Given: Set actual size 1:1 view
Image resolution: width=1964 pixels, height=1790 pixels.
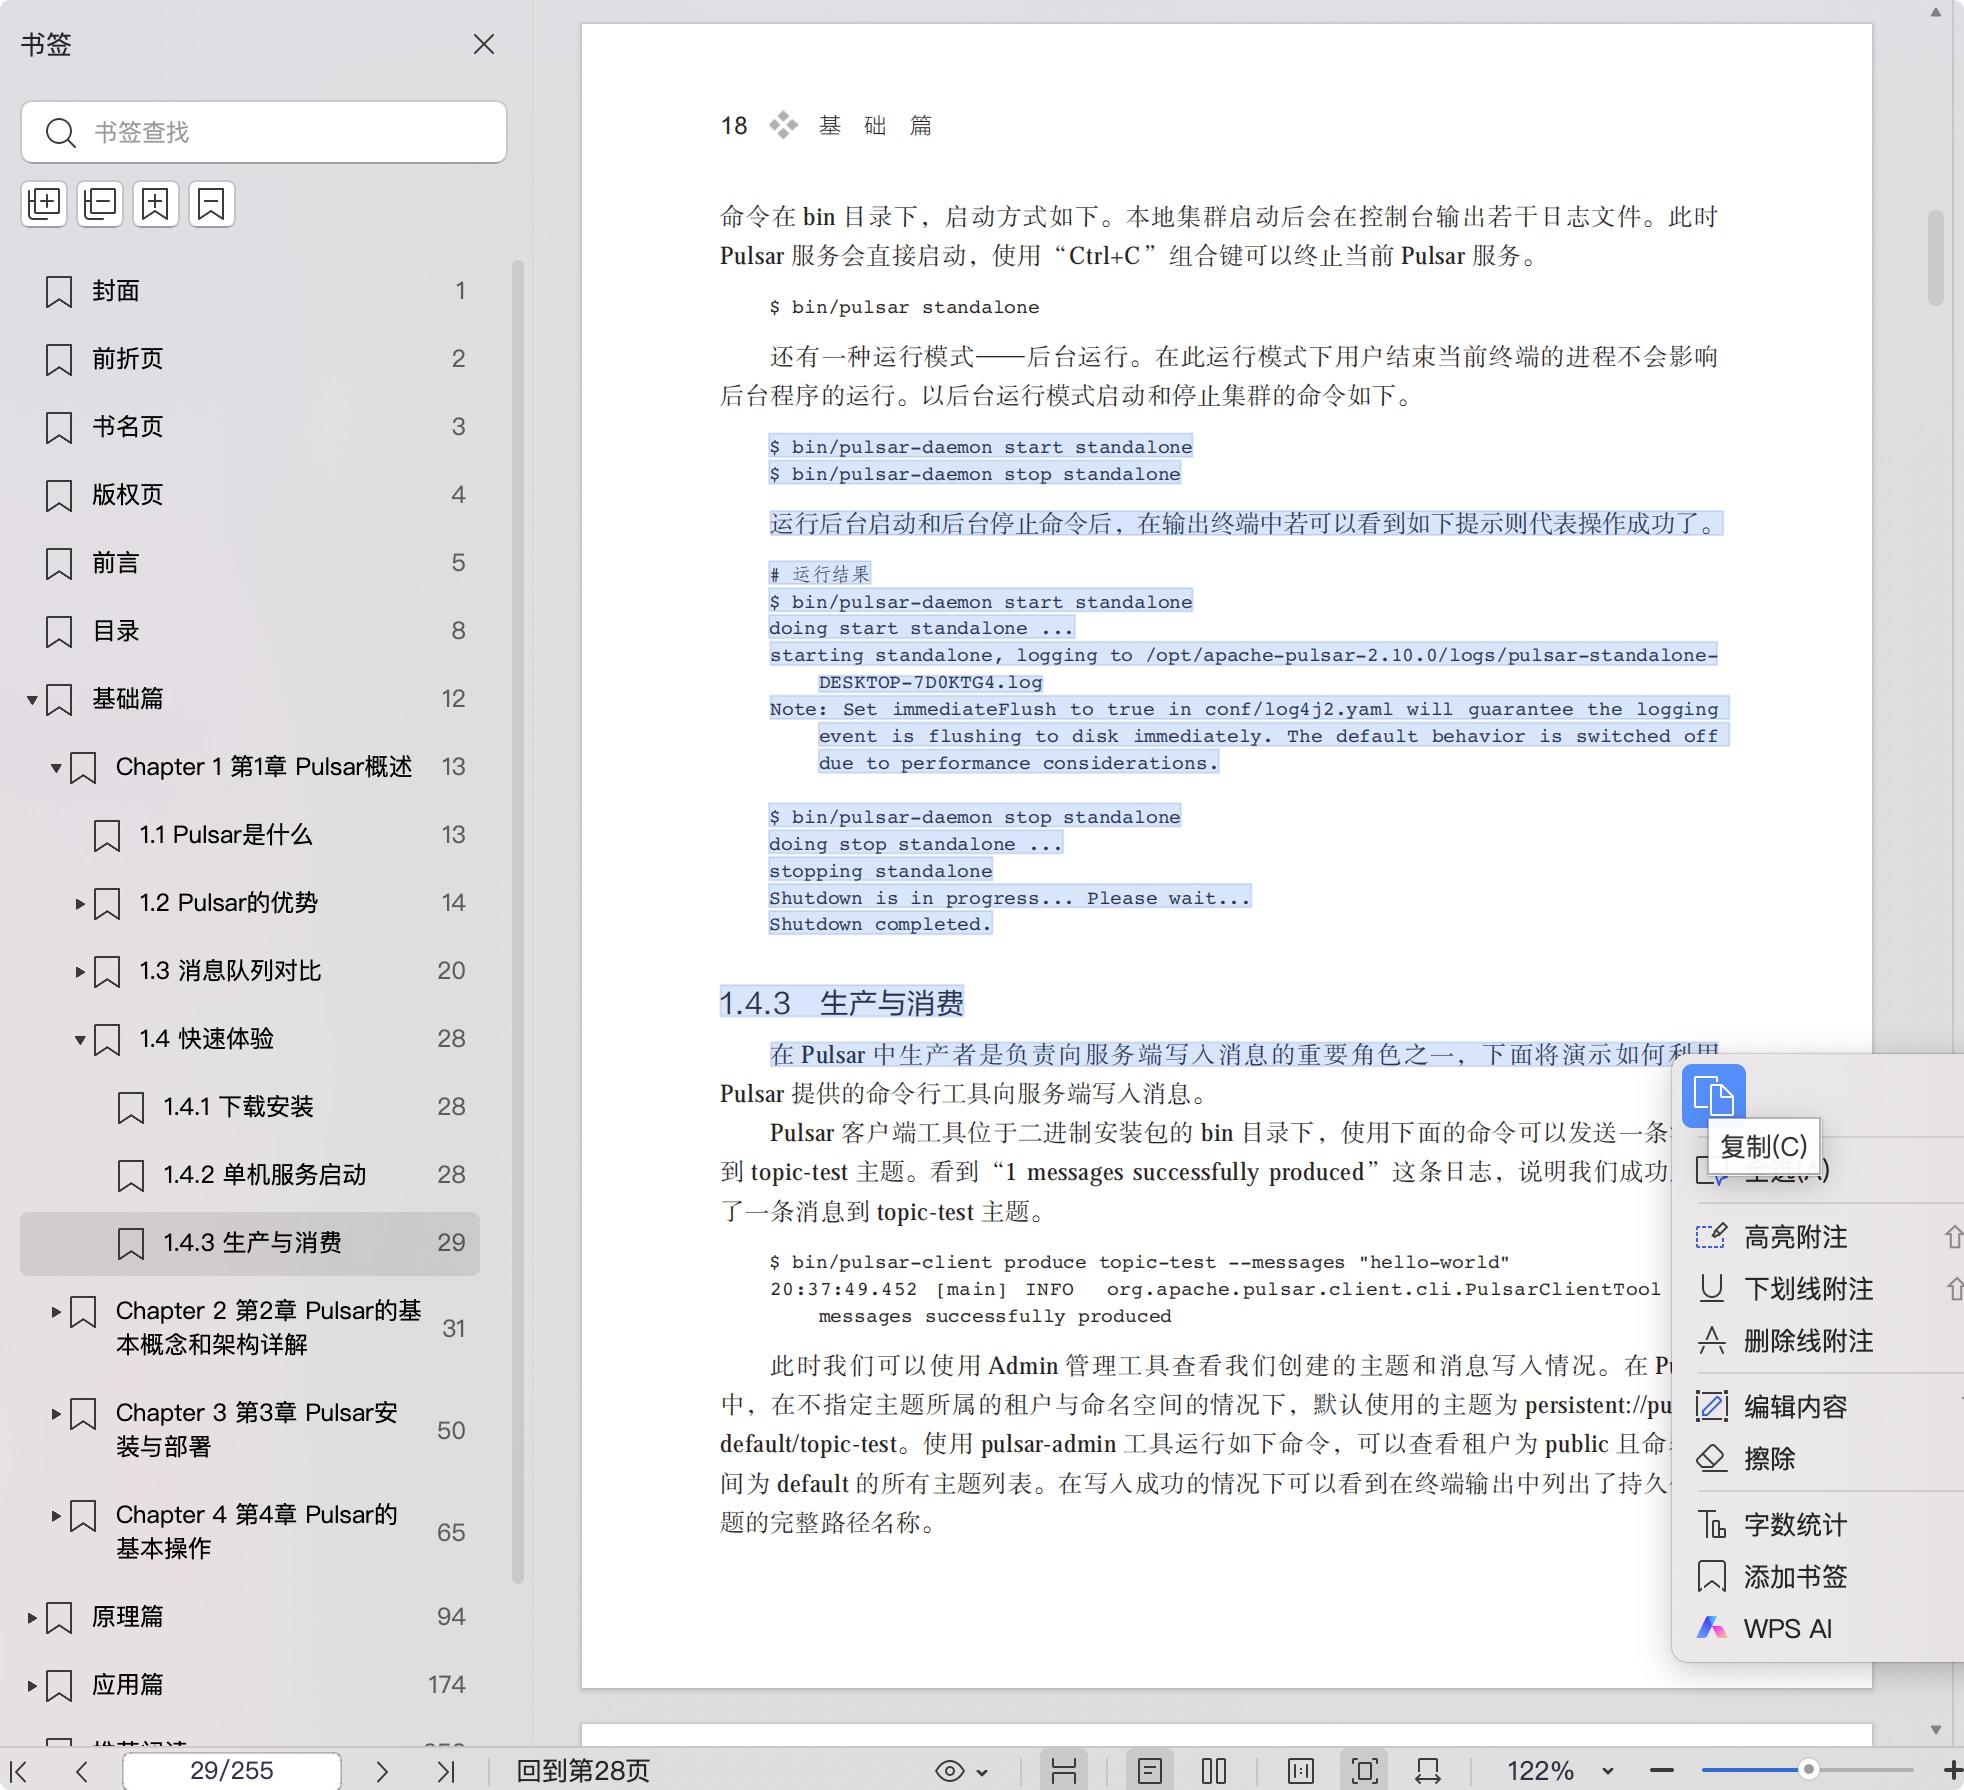Looking at the screenshot, I should pos(1300,1771).
